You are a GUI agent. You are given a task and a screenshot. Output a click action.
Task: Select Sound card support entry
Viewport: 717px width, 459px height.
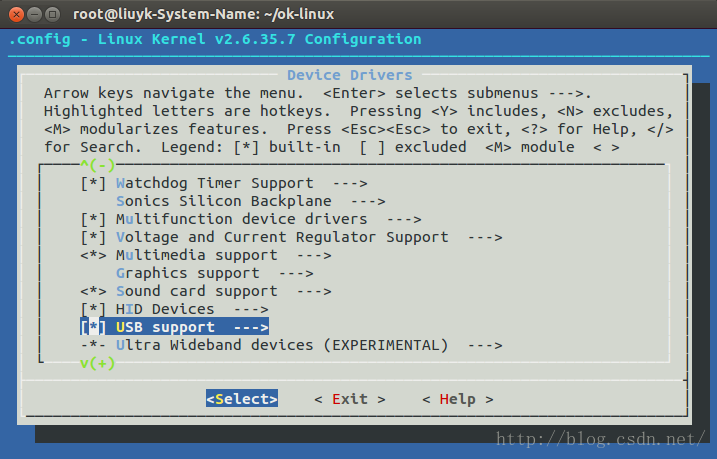coord(197,291)
